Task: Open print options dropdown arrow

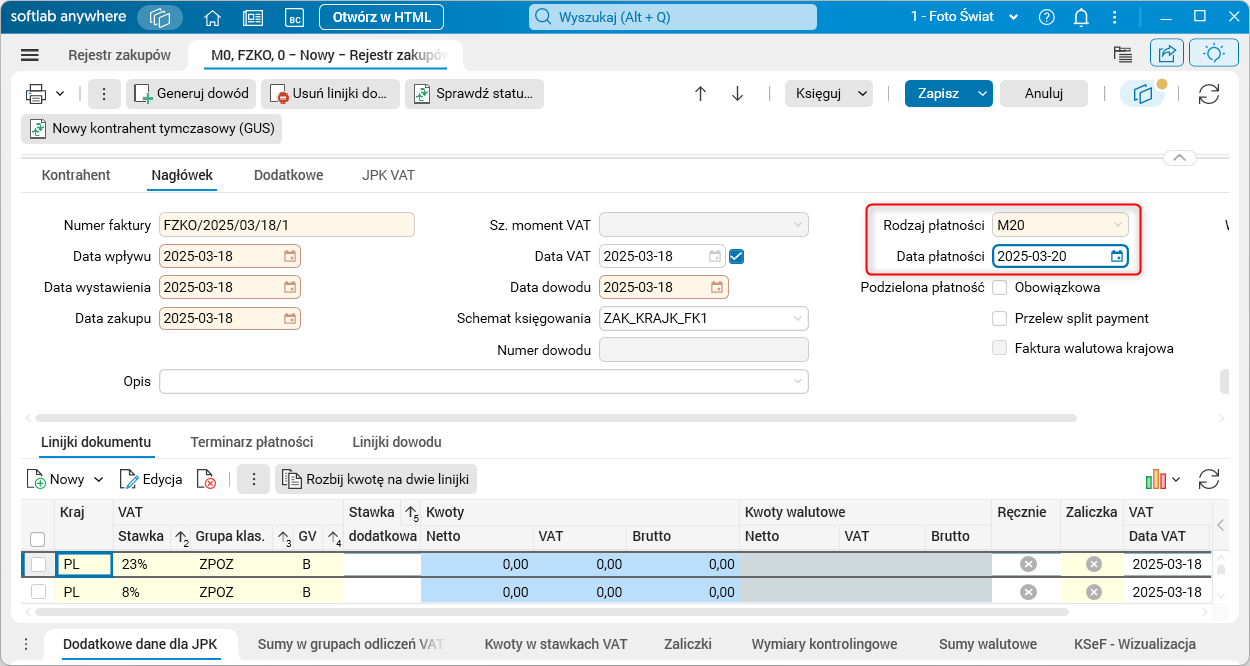Action: (x=60, y=94)
